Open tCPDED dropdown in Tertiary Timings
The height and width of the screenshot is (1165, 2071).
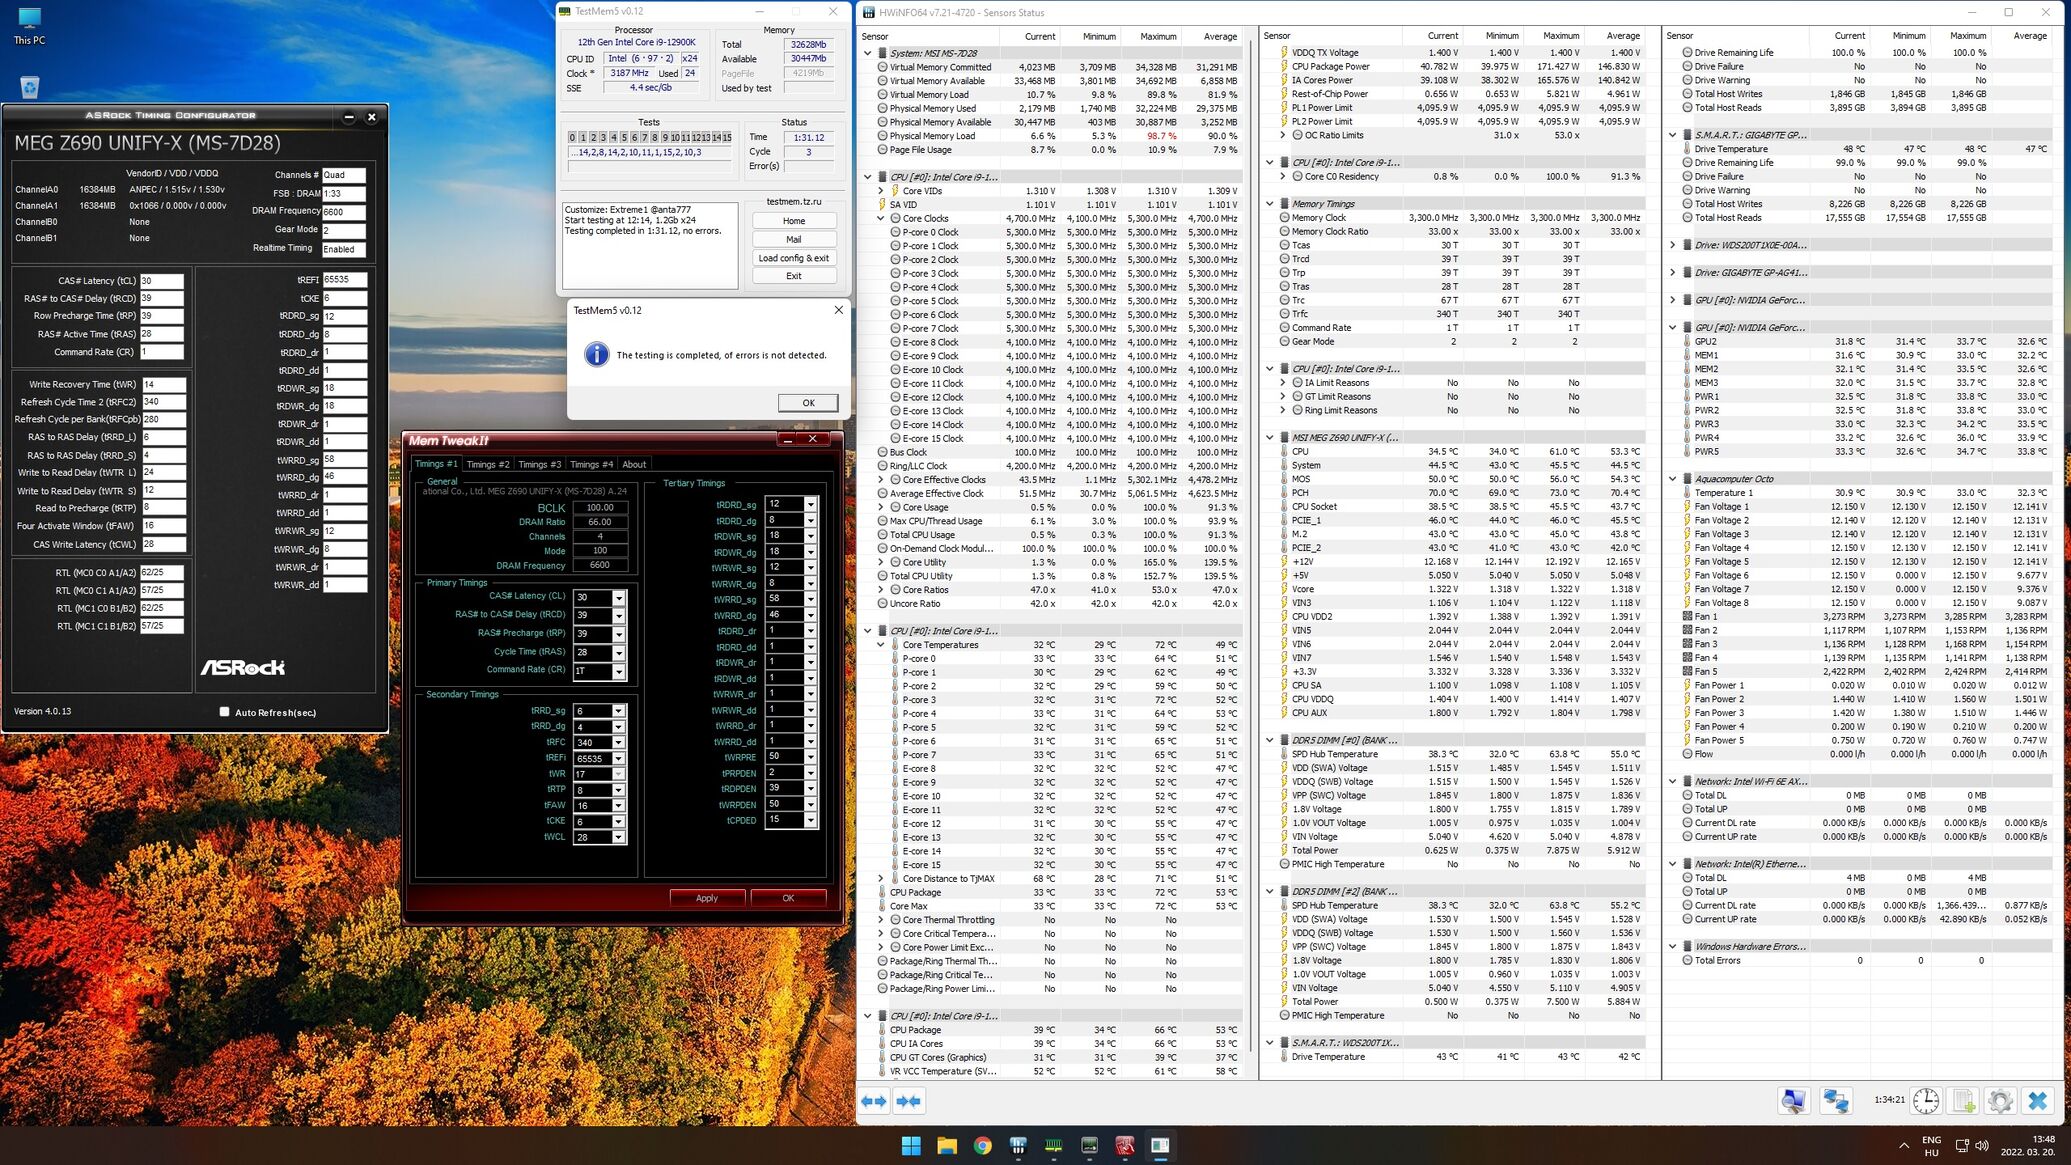(x=810, y=820)
